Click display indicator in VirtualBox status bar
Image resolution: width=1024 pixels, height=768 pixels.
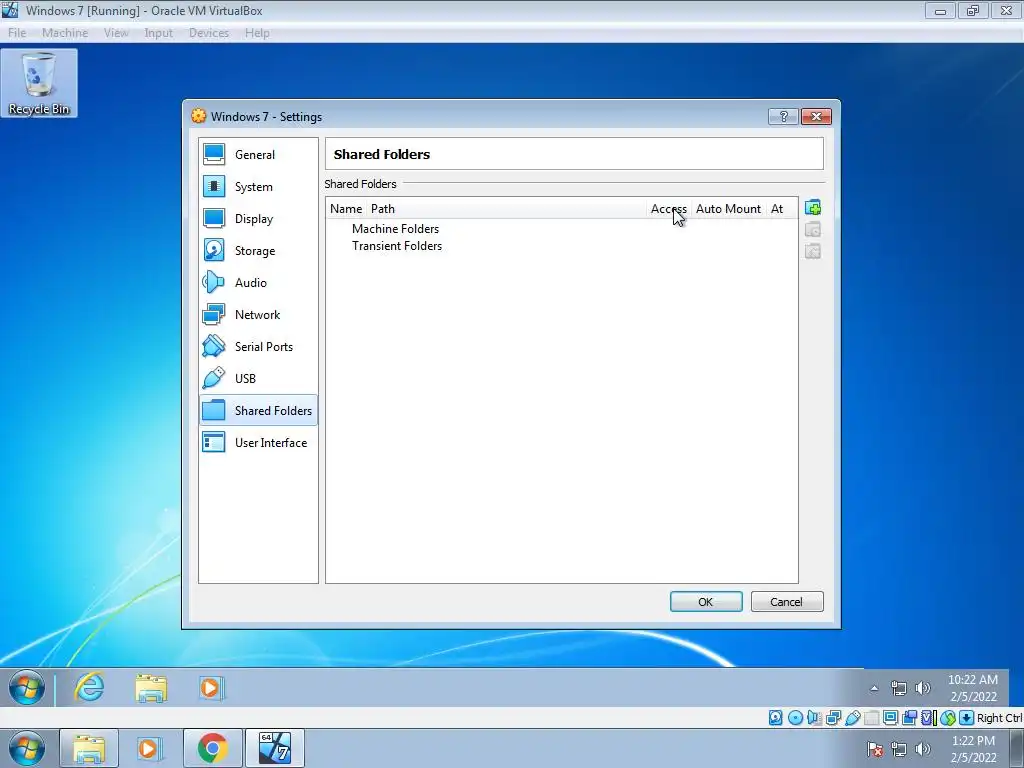point(890,718)
